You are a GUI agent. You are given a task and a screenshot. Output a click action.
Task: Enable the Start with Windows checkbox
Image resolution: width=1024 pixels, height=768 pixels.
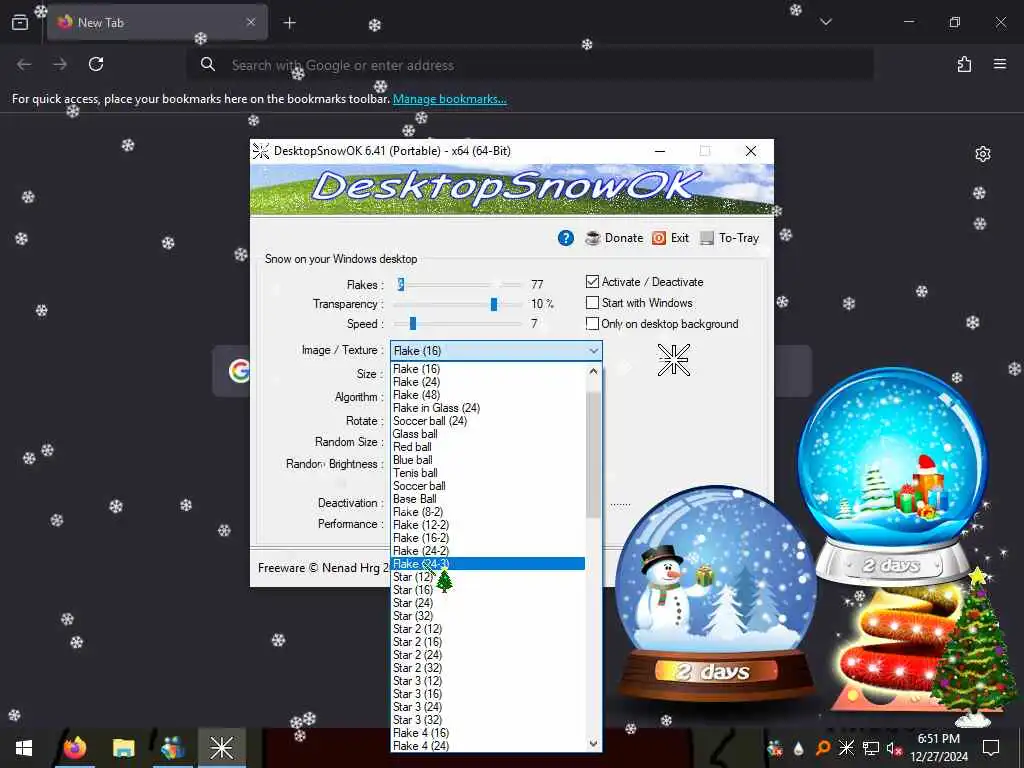592,303
